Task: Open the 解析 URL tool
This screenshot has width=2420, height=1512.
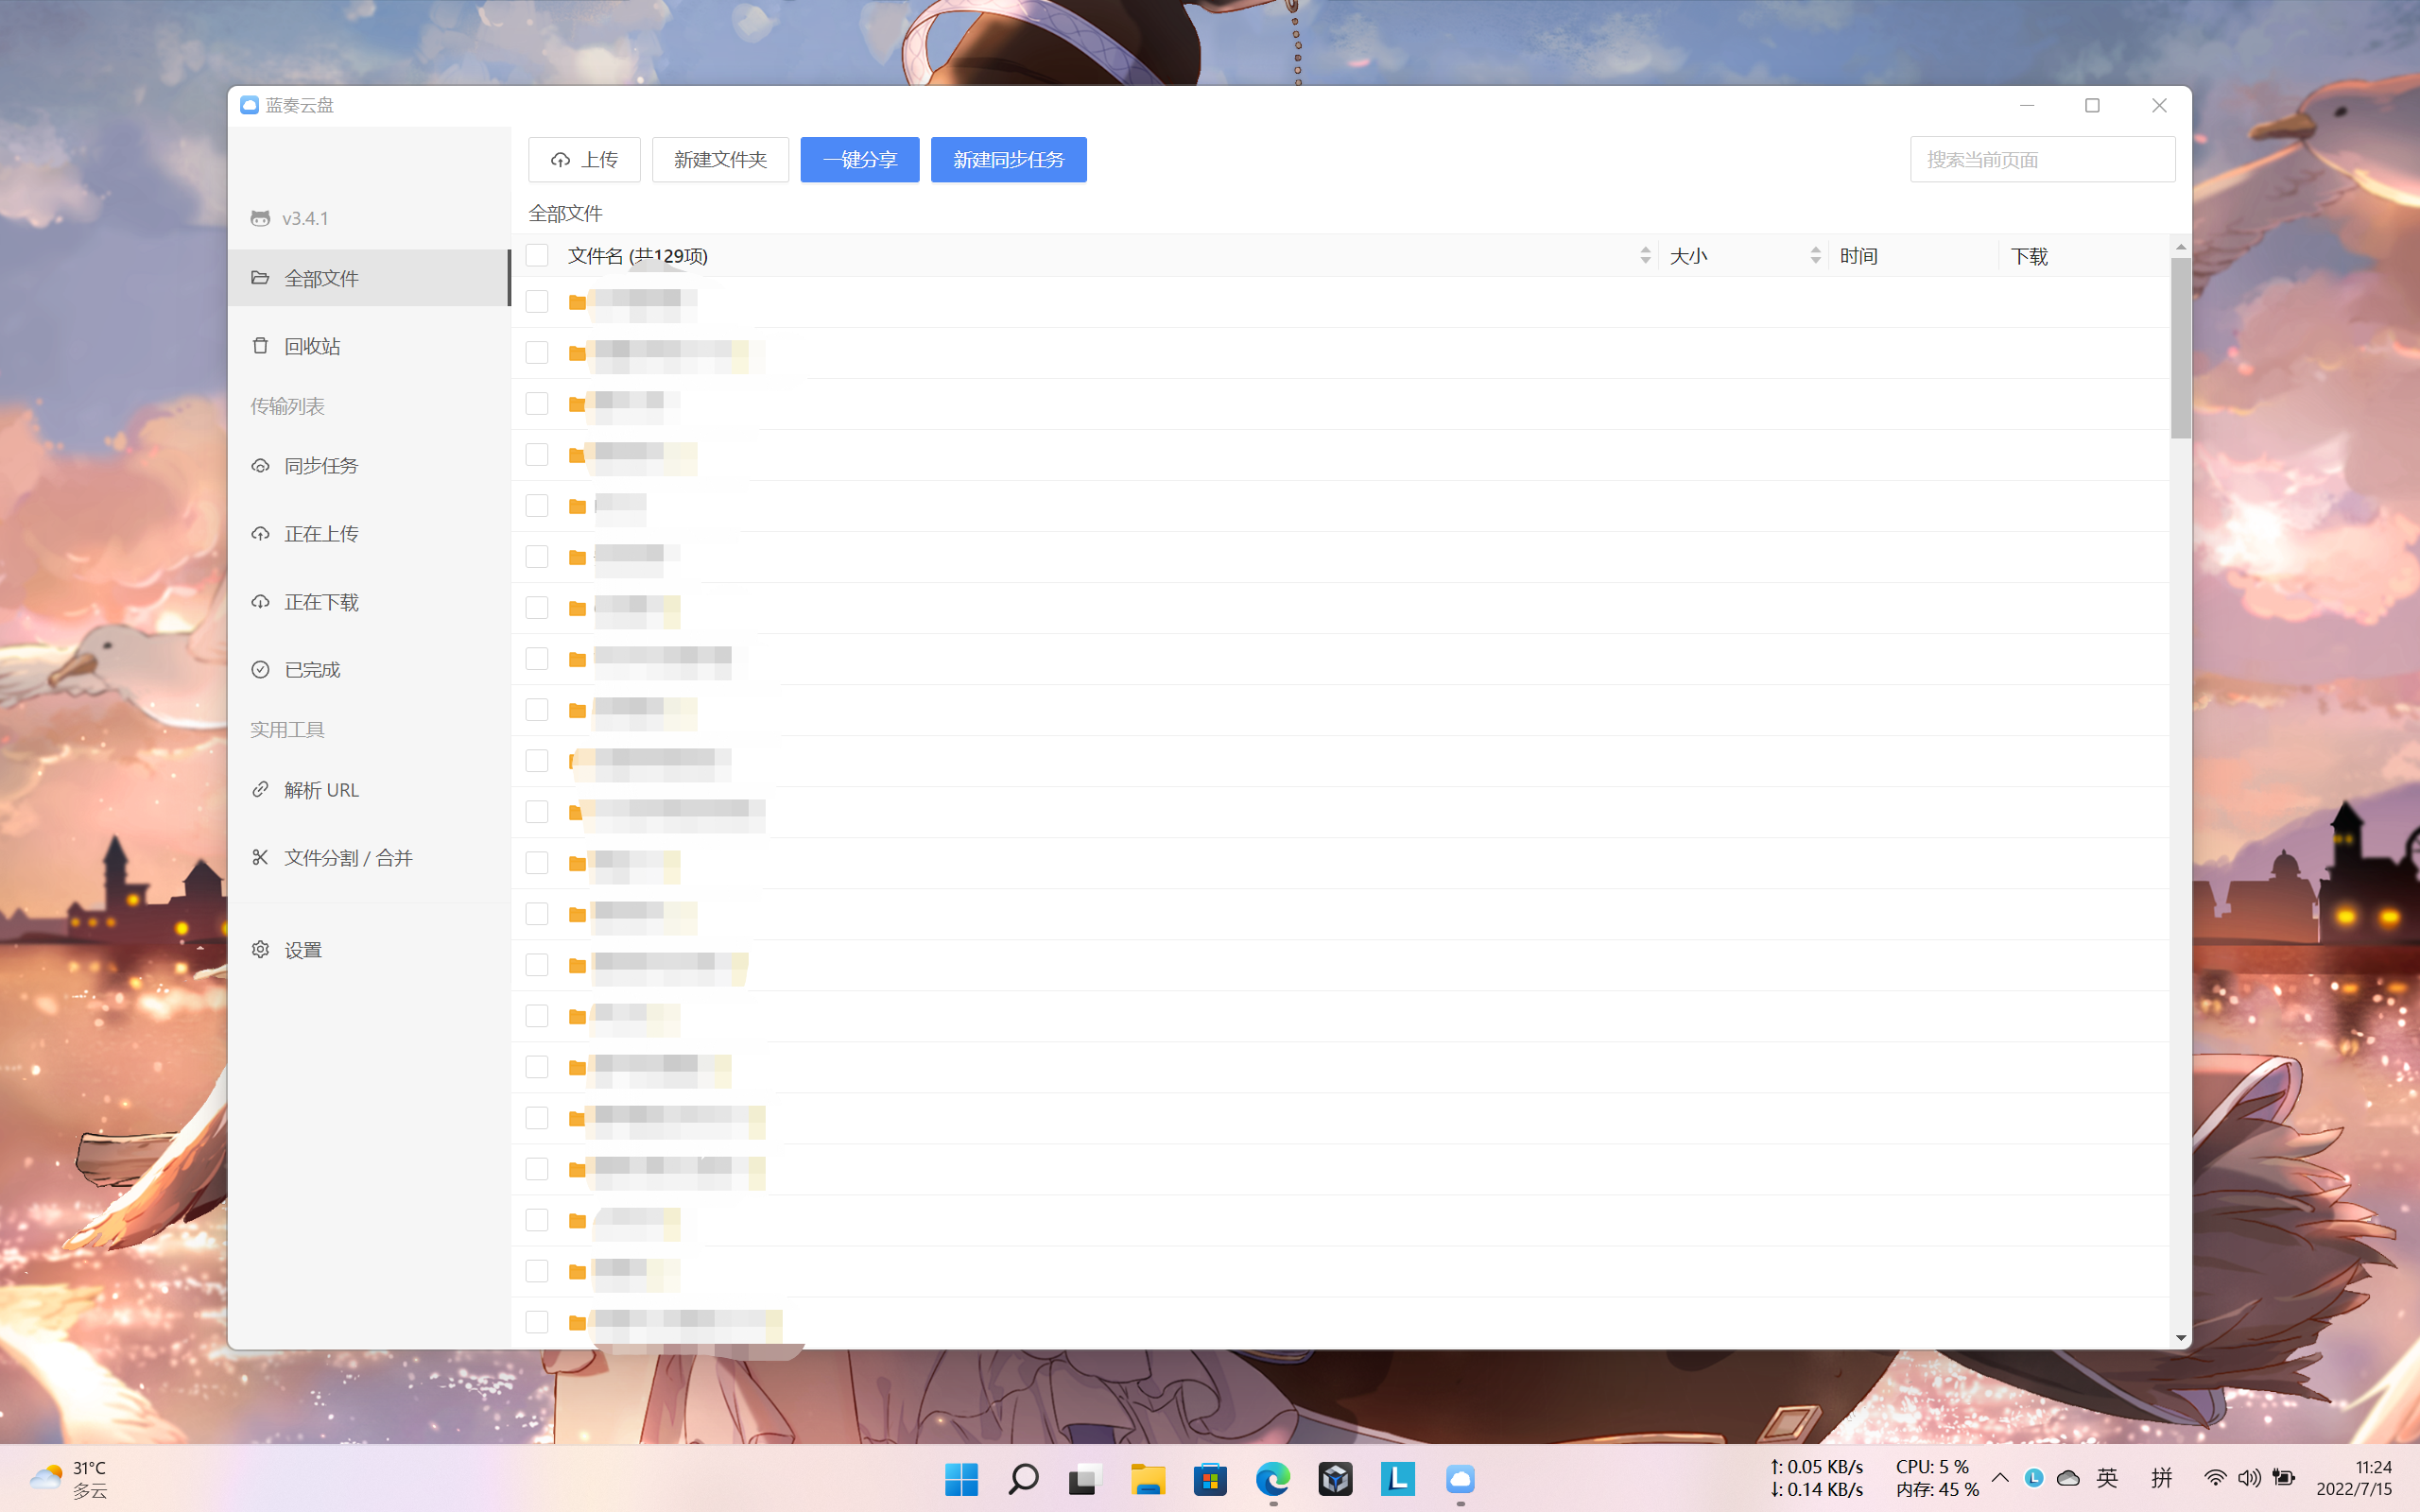Action: pos(320,790)
